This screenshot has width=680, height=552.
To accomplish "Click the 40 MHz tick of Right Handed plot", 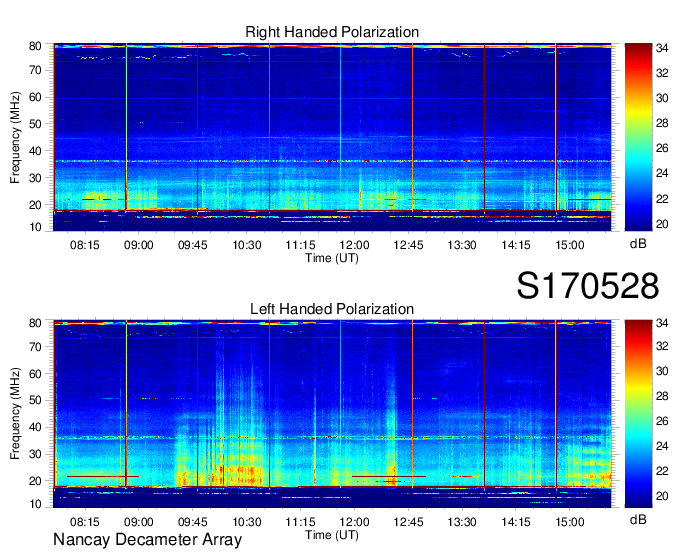I will 35,151.
